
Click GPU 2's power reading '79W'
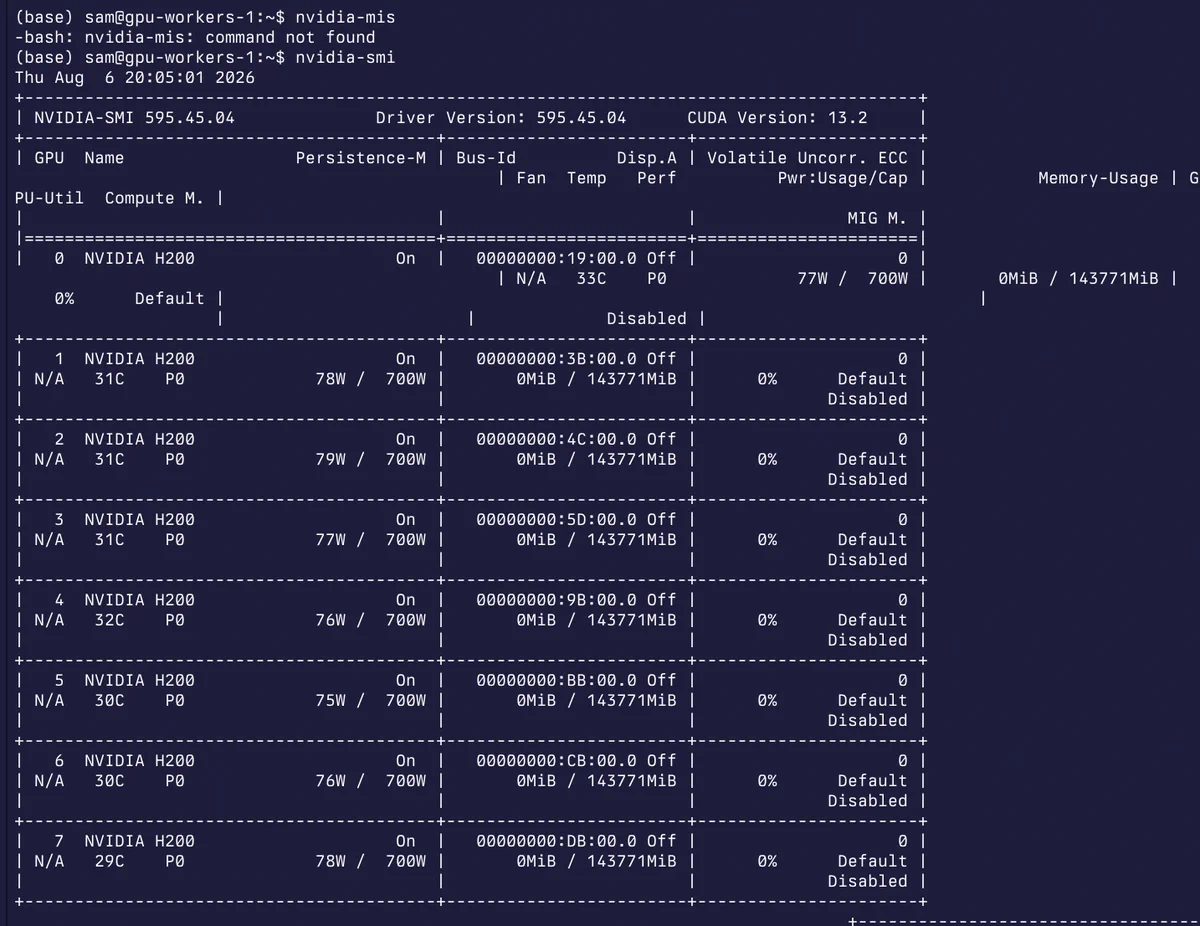[x=330, y=459]
